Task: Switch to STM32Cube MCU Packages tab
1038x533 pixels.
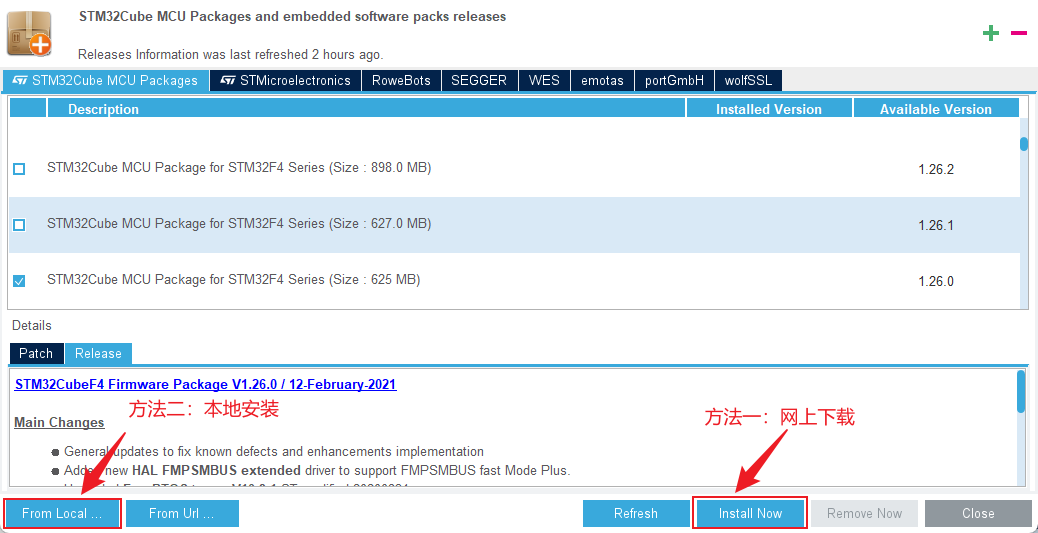Action: tap(106, 81)
